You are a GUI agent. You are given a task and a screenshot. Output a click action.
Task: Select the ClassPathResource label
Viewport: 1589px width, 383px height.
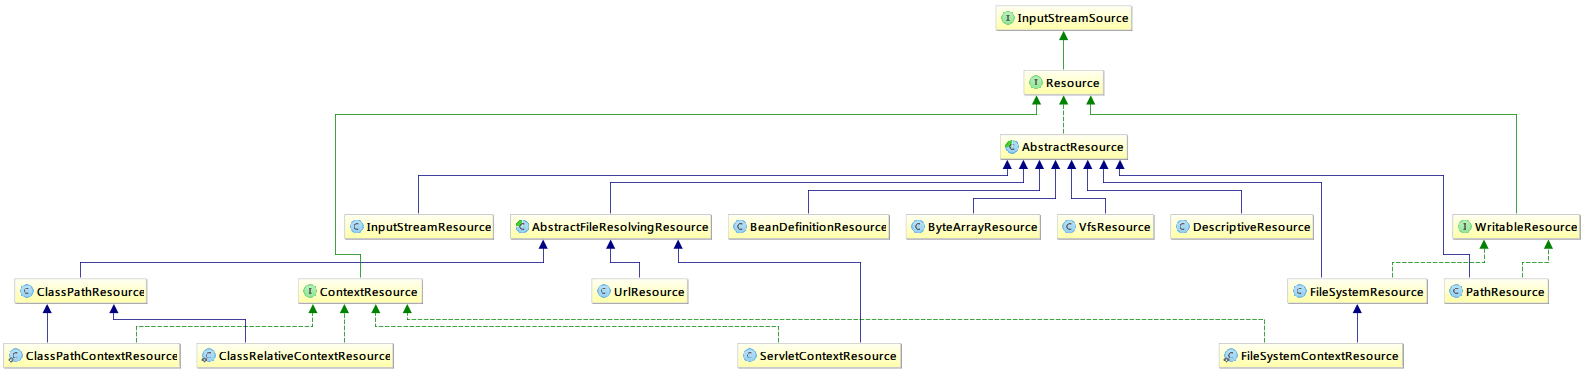click(x=90, y=292)
